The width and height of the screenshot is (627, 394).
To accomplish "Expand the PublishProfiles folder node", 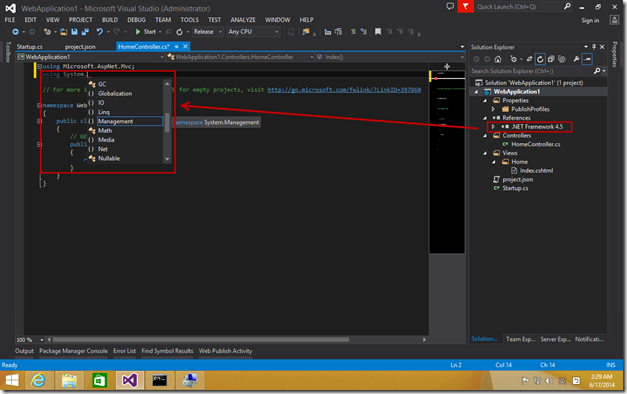I will coord(493,109).
